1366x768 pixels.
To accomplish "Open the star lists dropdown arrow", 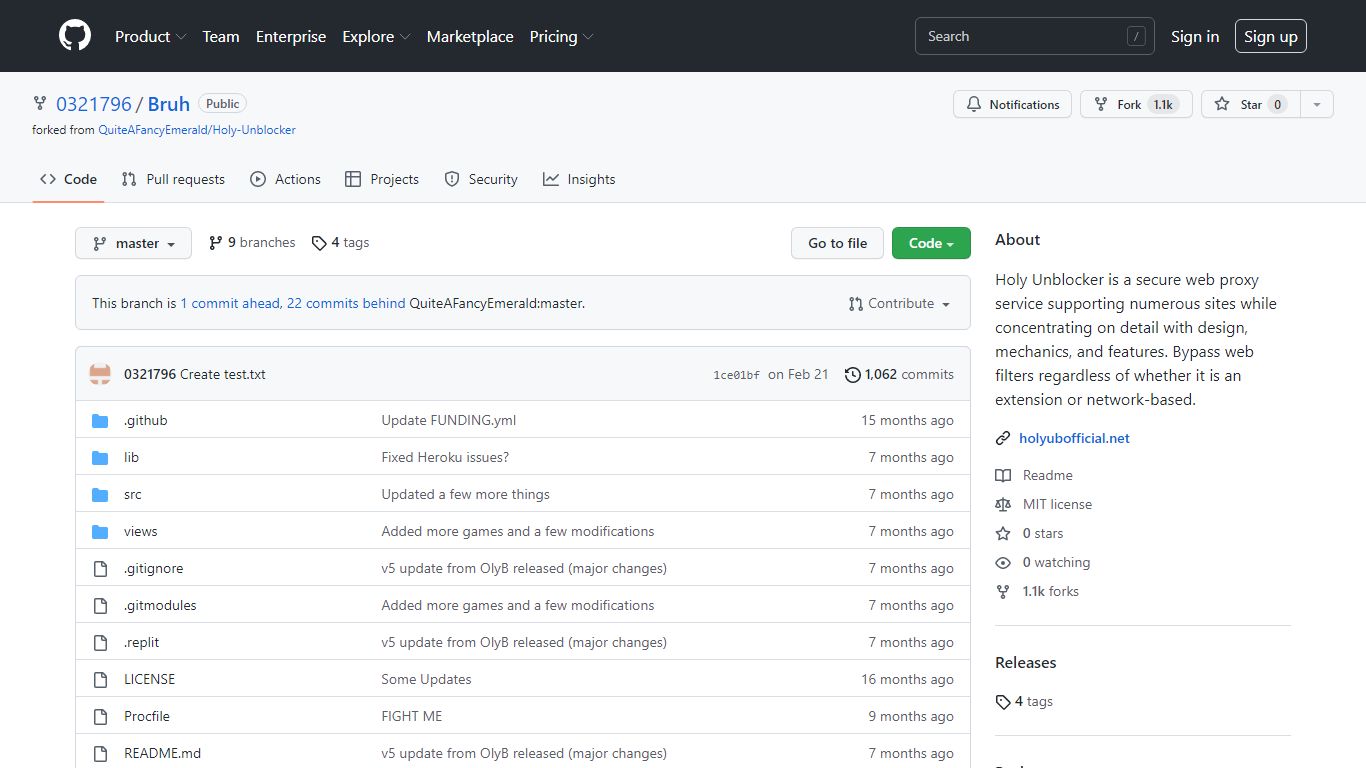I will tap(1317, 104).
